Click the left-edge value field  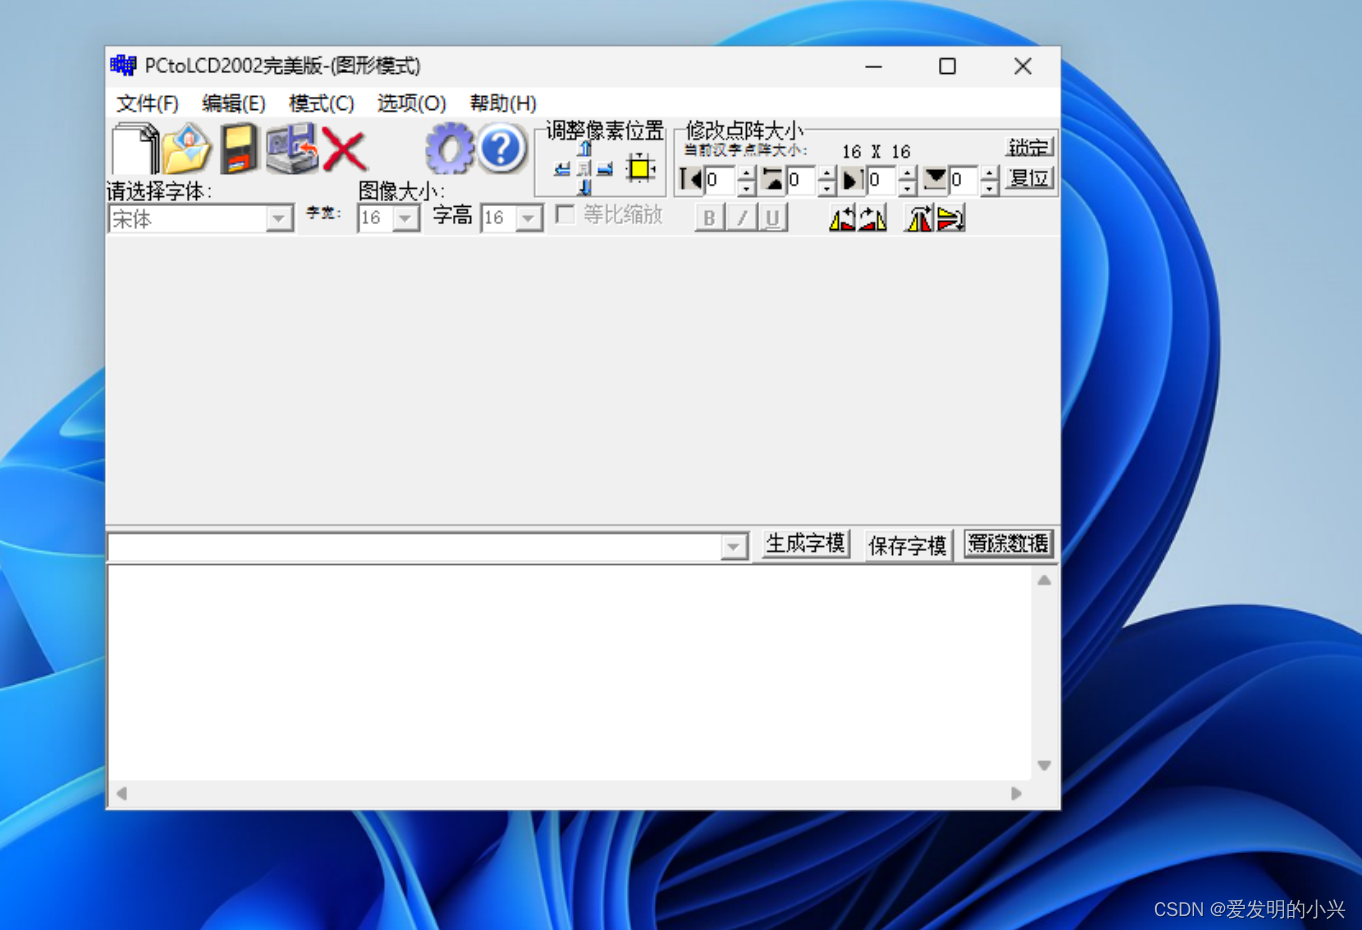721,180
